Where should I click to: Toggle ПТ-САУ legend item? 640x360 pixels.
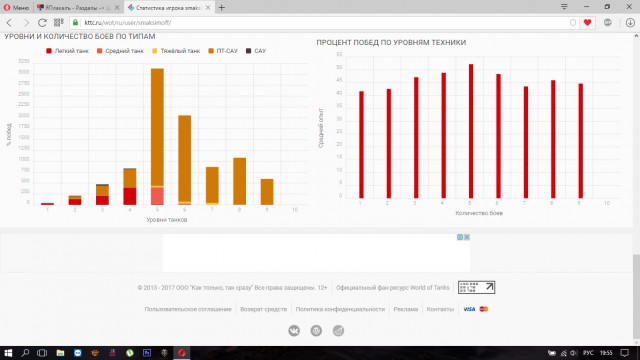tap(223, 51)
